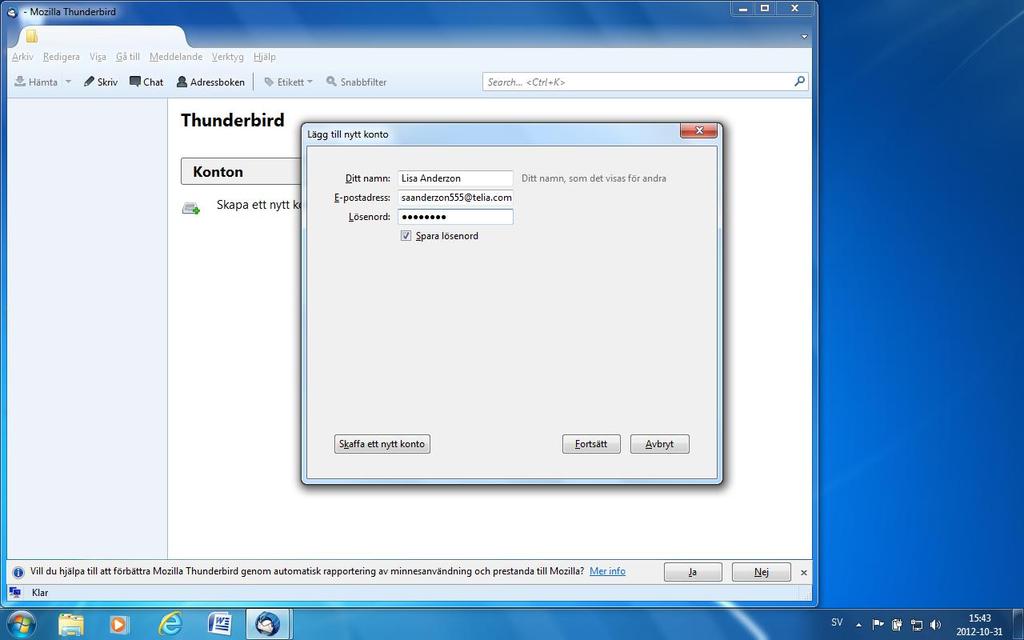Click the online status icon in status bar

point(15,592)
